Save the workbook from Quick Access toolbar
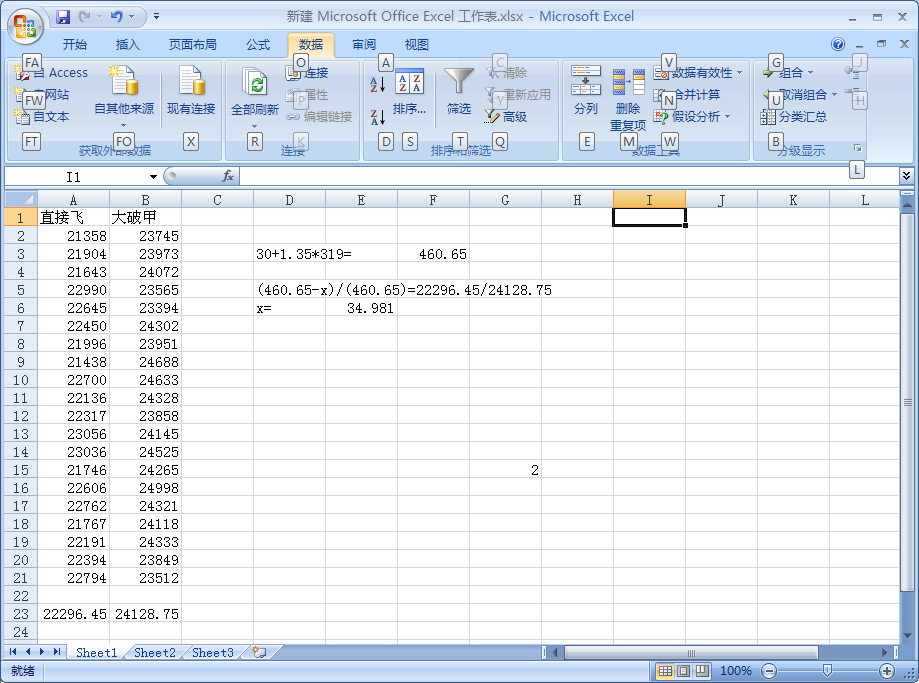Screen dimensions: 919x683 tap(63, 16)
